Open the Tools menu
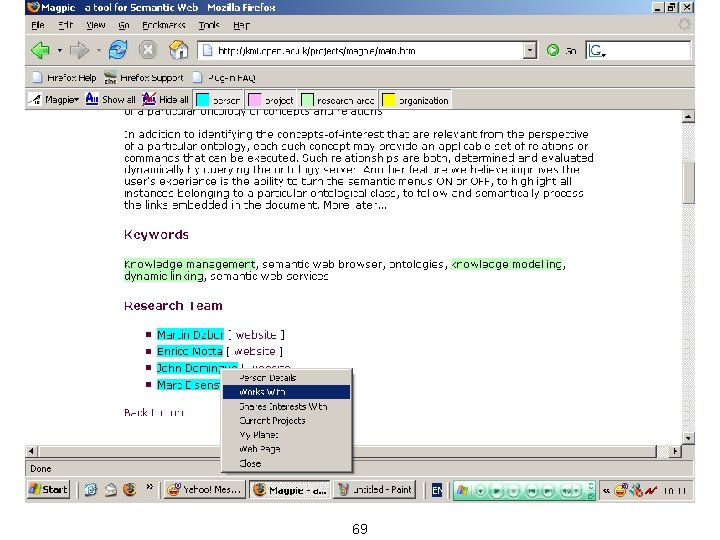Image resolution: width=720 pixels, height=540 pixels. click(209, 25)
